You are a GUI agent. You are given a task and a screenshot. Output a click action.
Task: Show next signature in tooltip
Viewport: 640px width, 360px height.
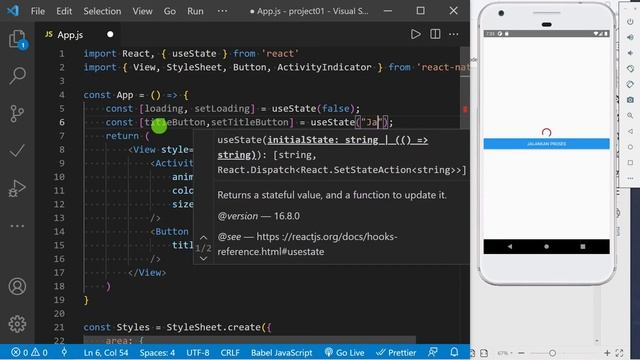pyautogui.click(x=204, y=258)
